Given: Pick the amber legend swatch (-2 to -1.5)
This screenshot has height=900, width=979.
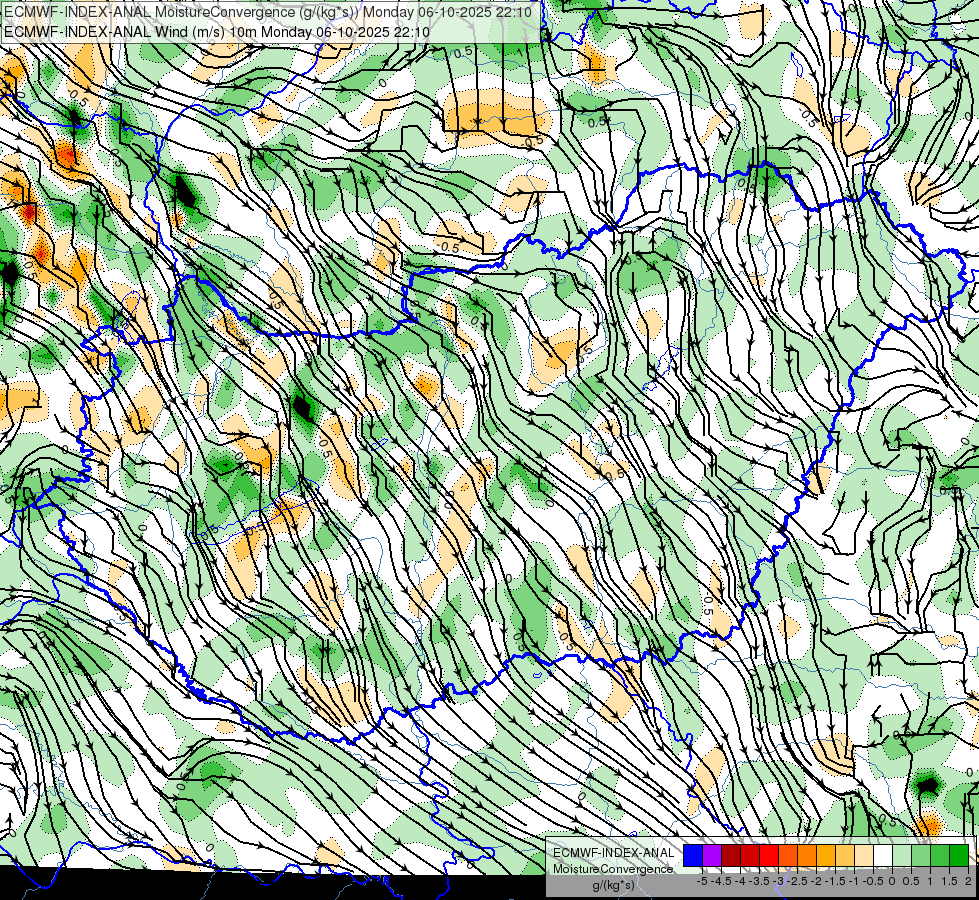Looking at the screenshot, I should (x=826, y=855).
